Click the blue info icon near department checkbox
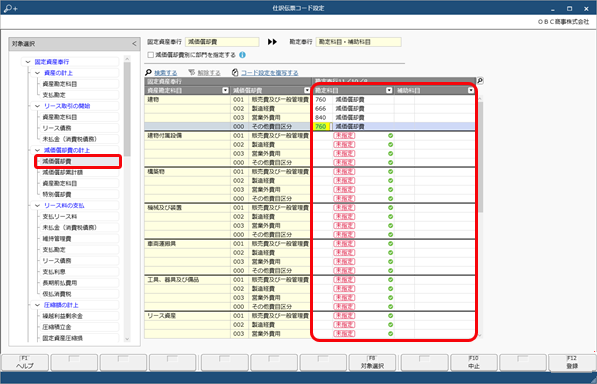Image resolution: width=597 pixels, height=384 pixels. pos(243,55)
